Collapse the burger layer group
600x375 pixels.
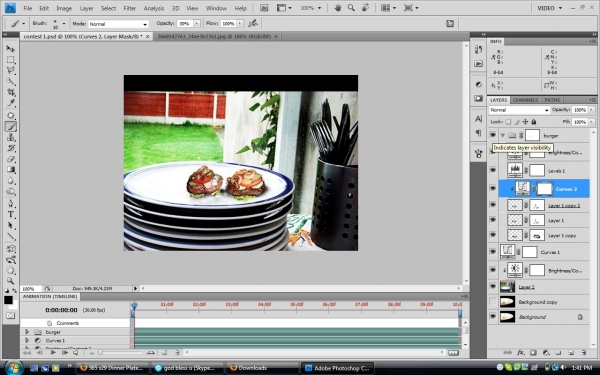502,135
